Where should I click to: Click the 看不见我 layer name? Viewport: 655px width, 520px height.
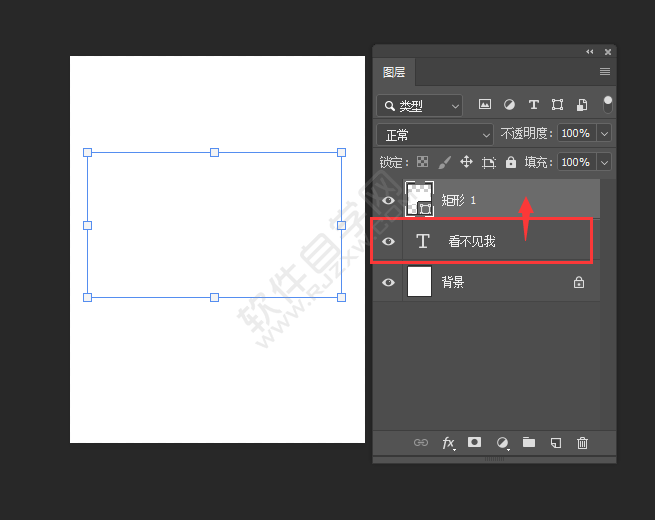tap(472, 241)
